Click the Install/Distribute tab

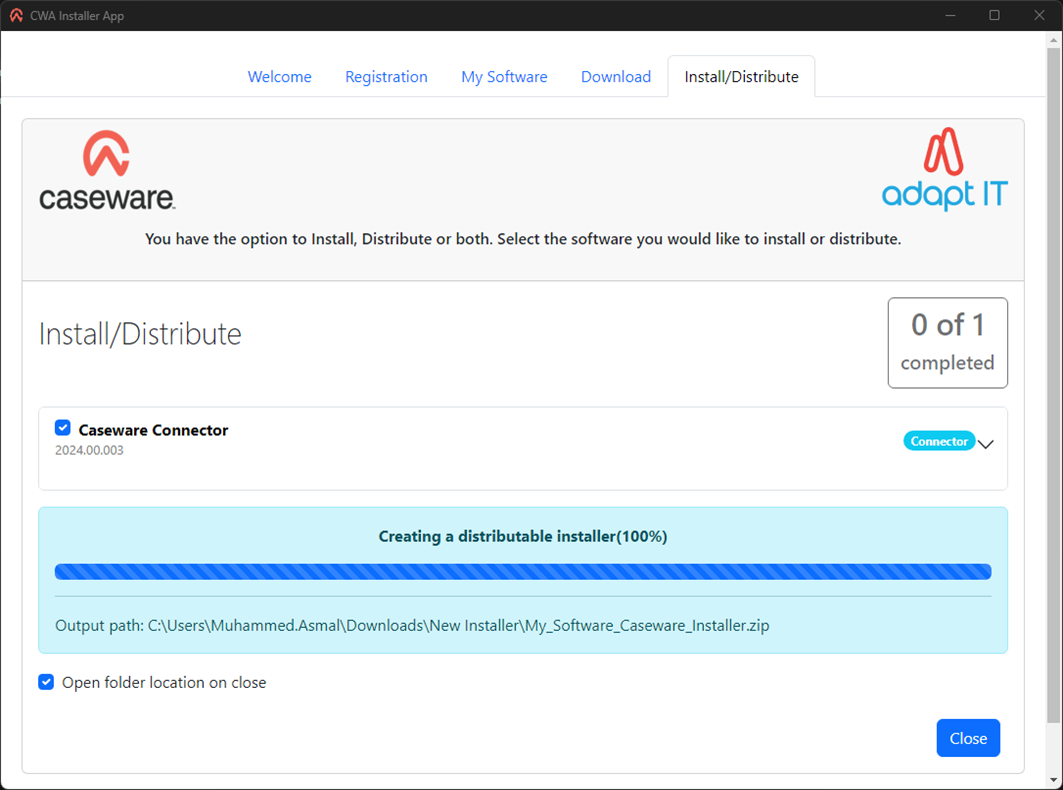click(x=741, y=77)
